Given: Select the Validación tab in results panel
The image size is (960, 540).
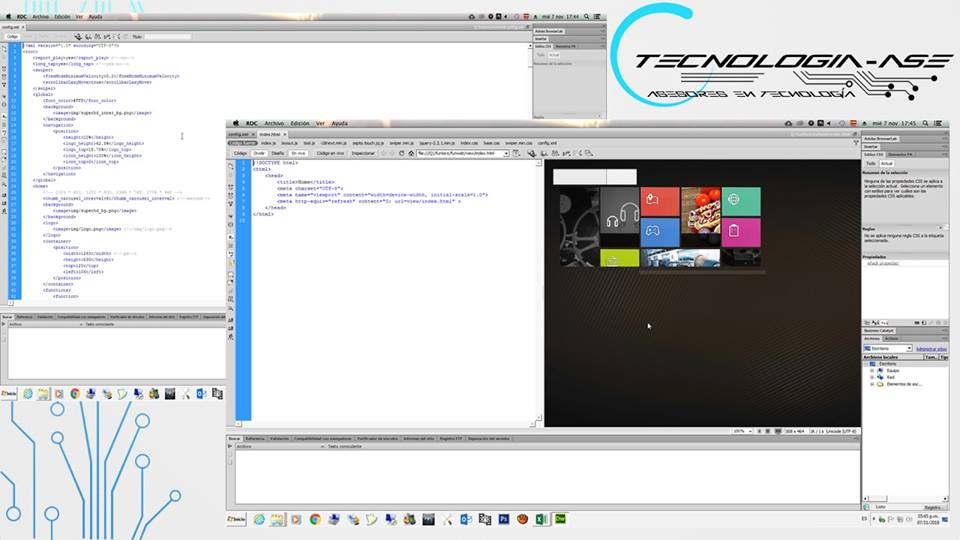Looking at the screenshot, I should tap(282, 438).
